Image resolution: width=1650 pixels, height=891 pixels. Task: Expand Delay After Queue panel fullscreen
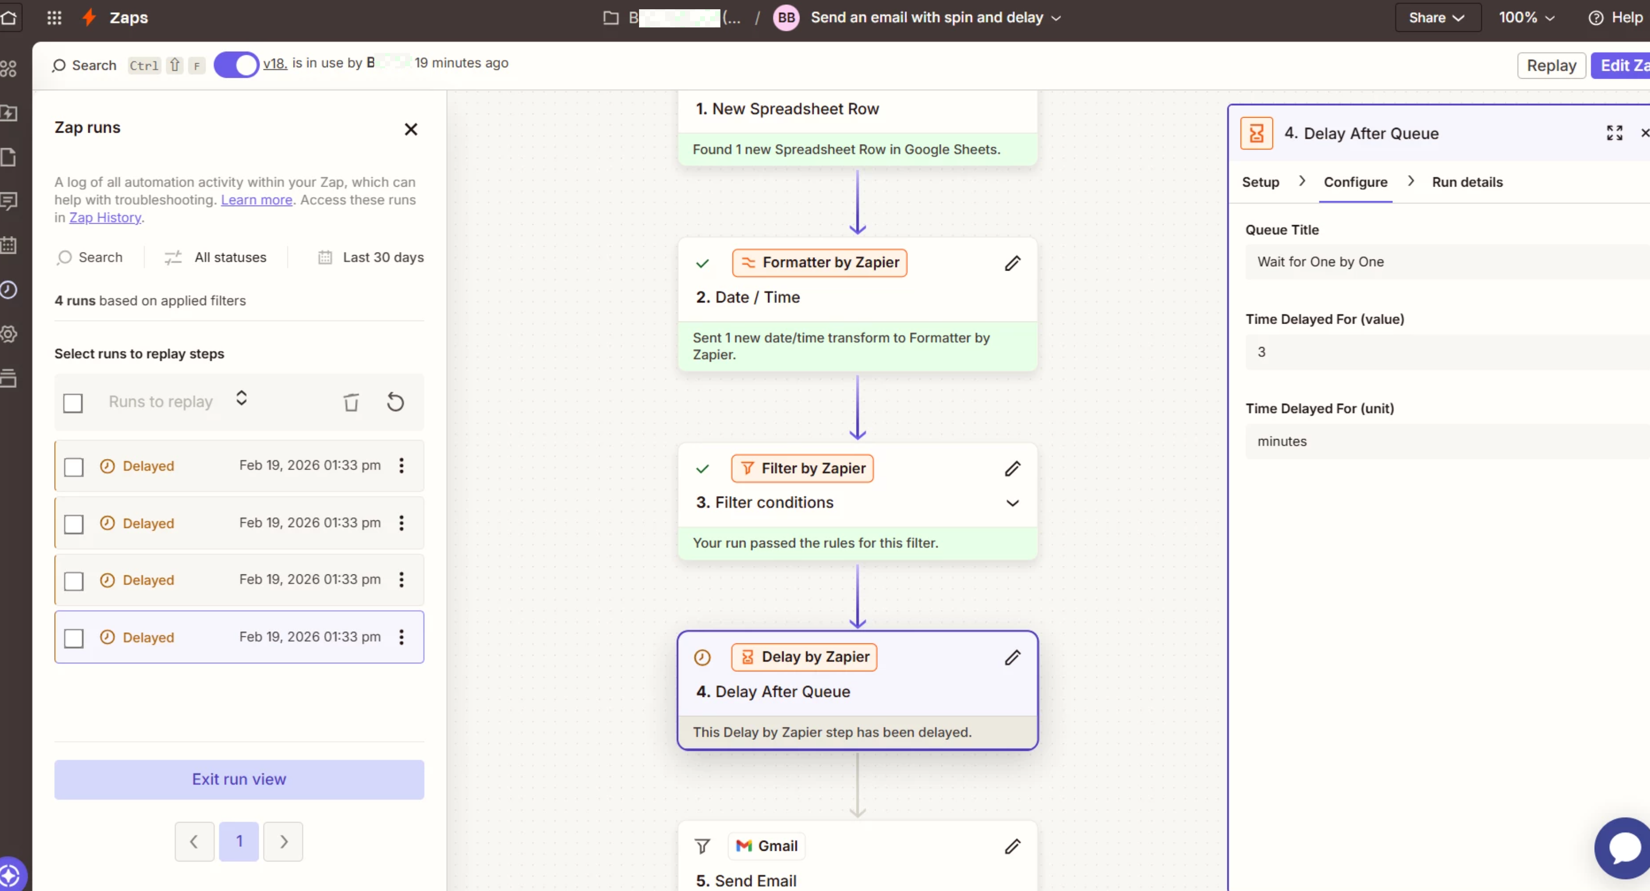click(x=1614, y=133)
